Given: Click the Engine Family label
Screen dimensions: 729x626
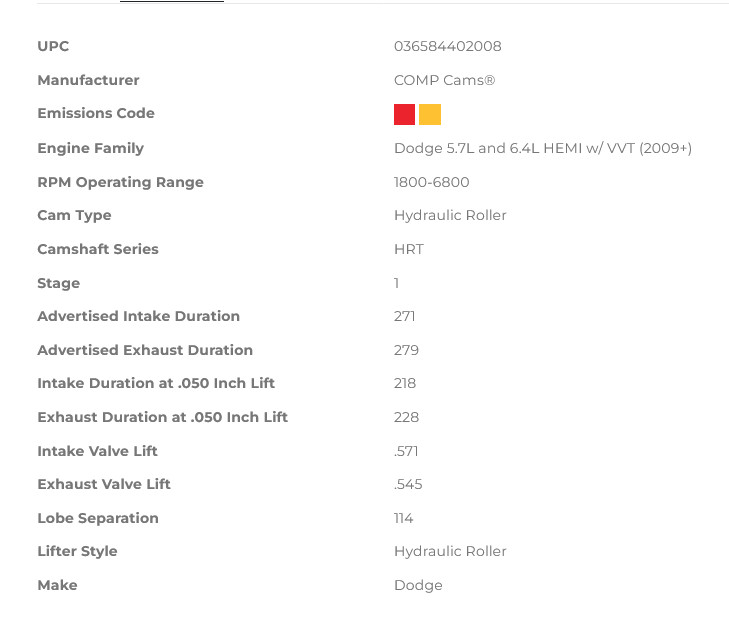Looking at the screenshot, I should [91, 148].
